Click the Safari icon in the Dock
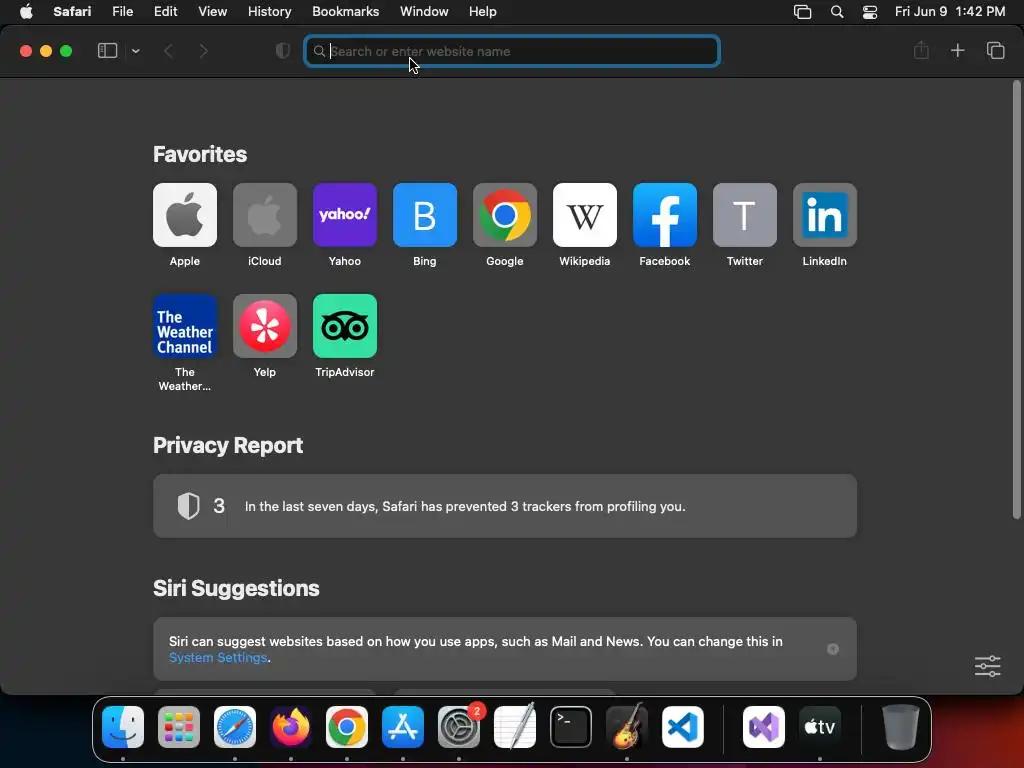 point(235,727)
